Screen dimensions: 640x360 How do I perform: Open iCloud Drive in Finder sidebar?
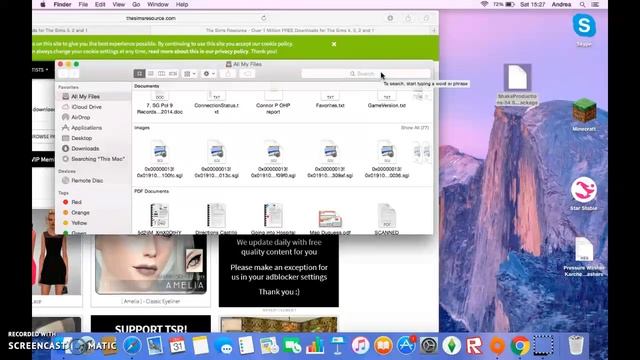point(86,107)
